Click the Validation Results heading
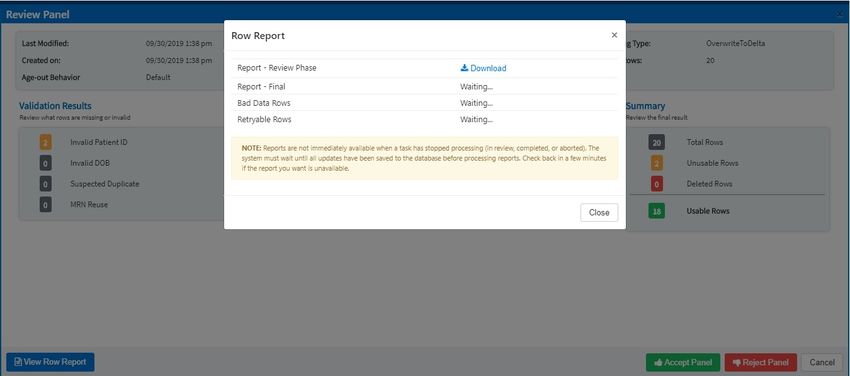This screenshot has width=850, height=376. click(55, 106)
